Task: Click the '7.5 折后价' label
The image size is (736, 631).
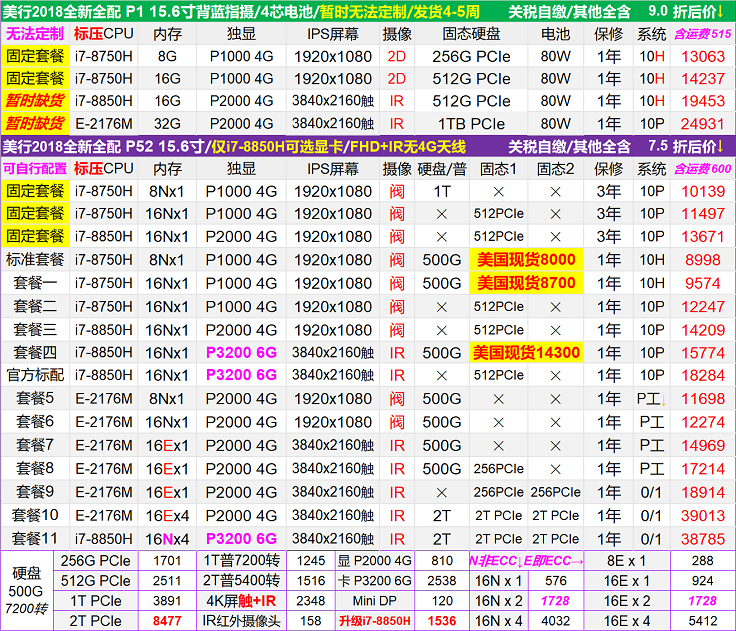Action: click(686, 146)
